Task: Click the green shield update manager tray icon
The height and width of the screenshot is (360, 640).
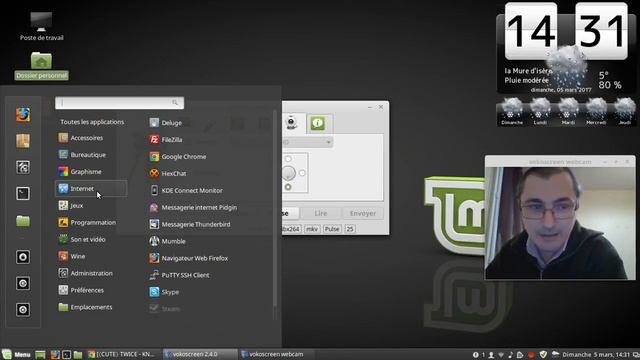Action: pos(543,354)
